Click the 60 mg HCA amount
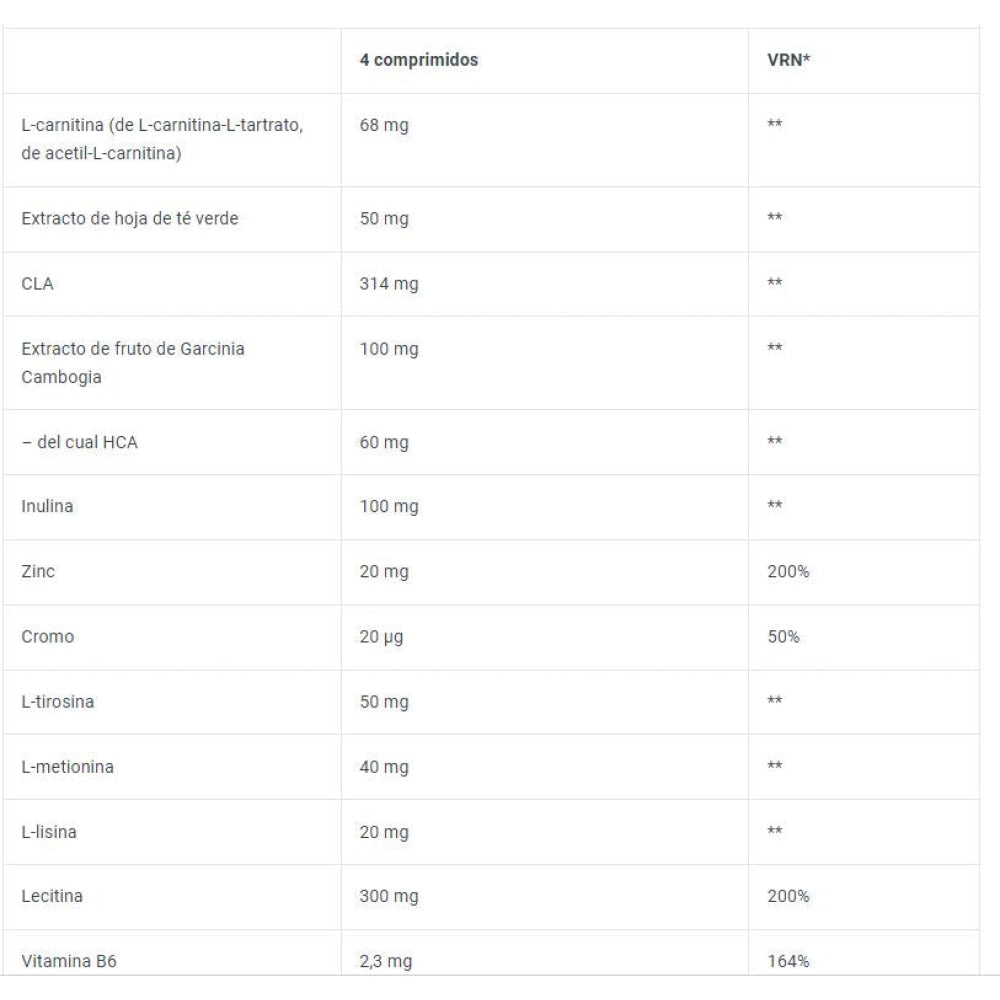1000x1000 pixels. [384, 442]
